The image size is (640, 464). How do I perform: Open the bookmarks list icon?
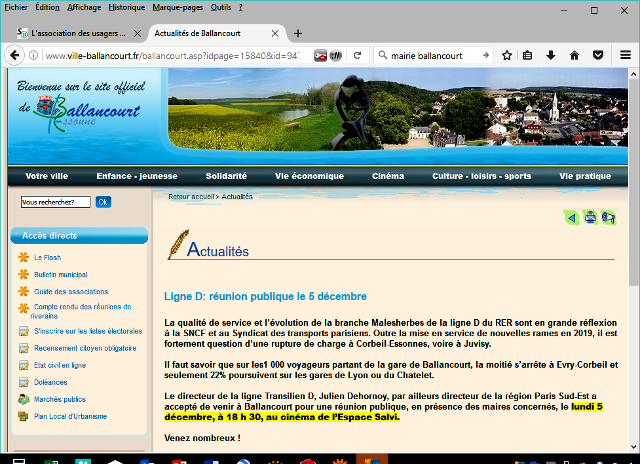pos(527,55)
